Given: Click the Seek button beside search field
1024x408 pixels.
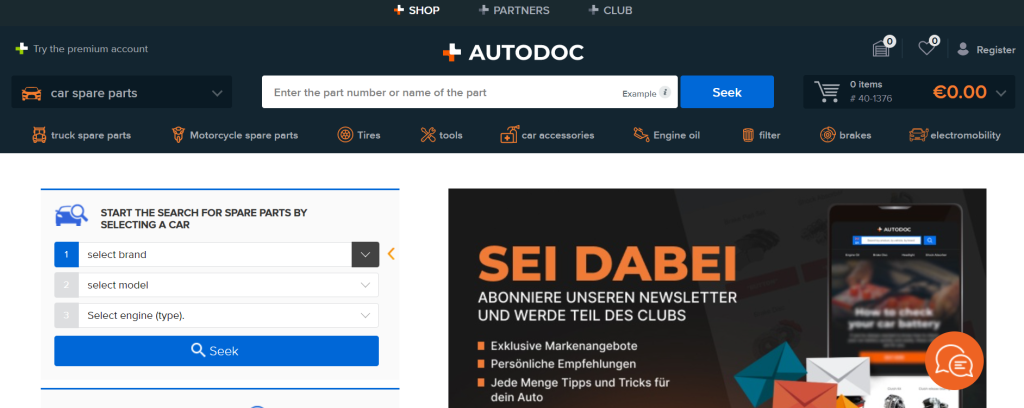Looking at the screenshot, I should [x=727, y=92].
